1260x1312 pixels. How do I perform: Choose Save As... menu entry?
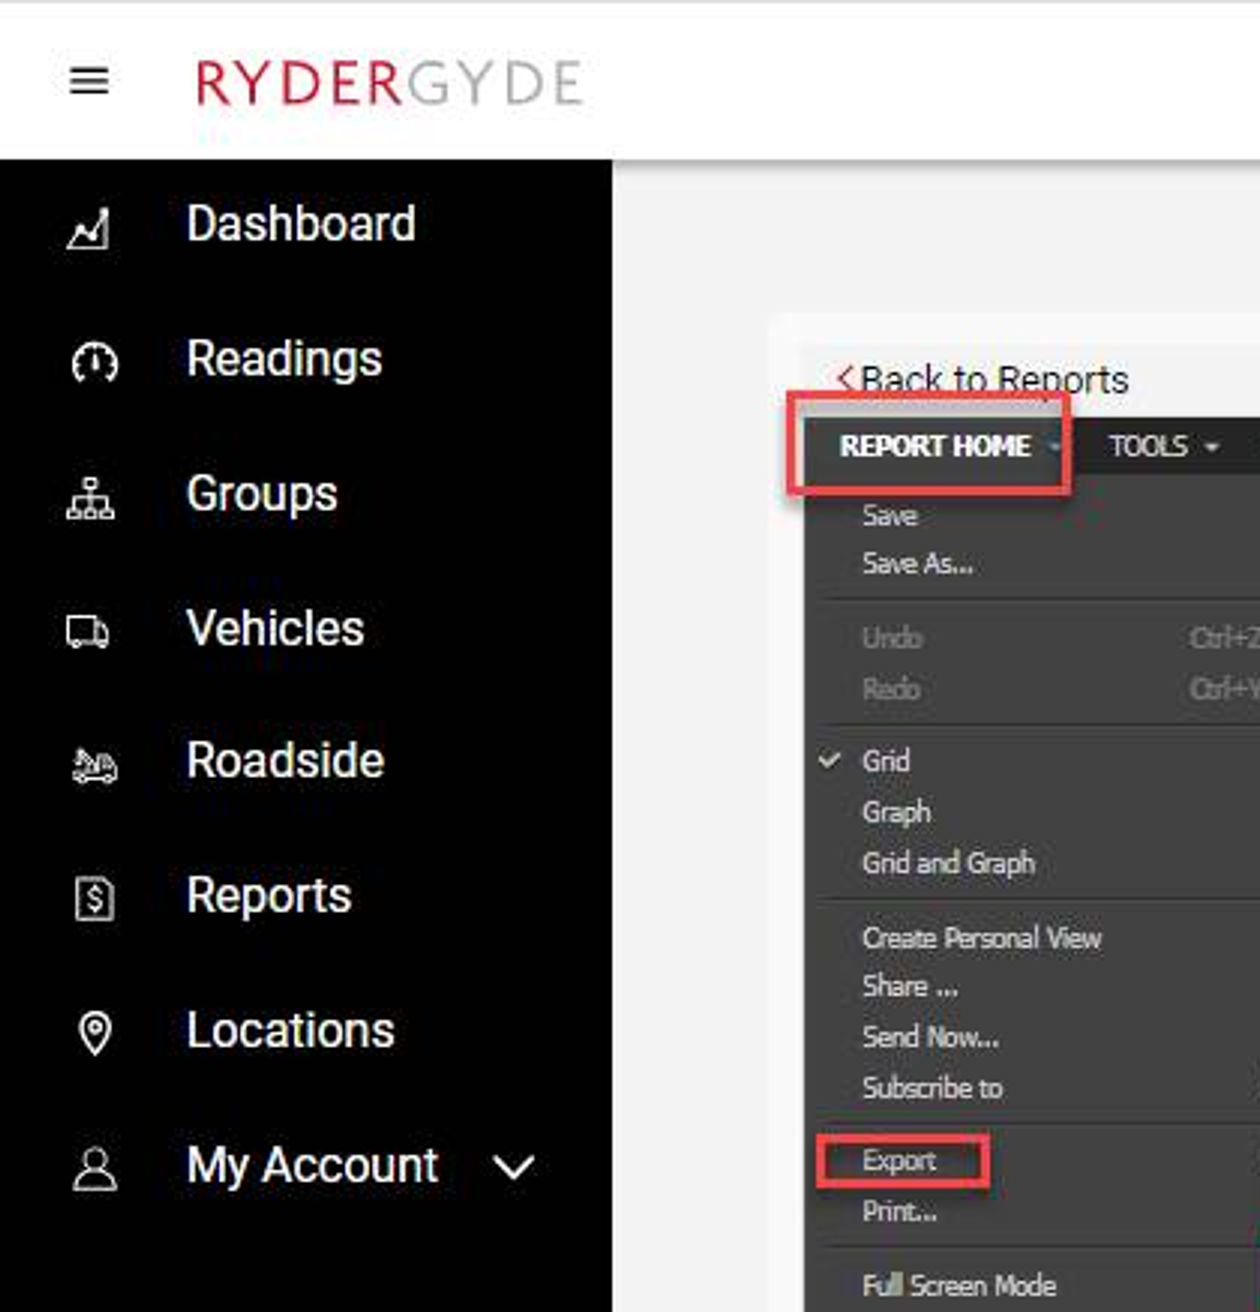point(917,564)
